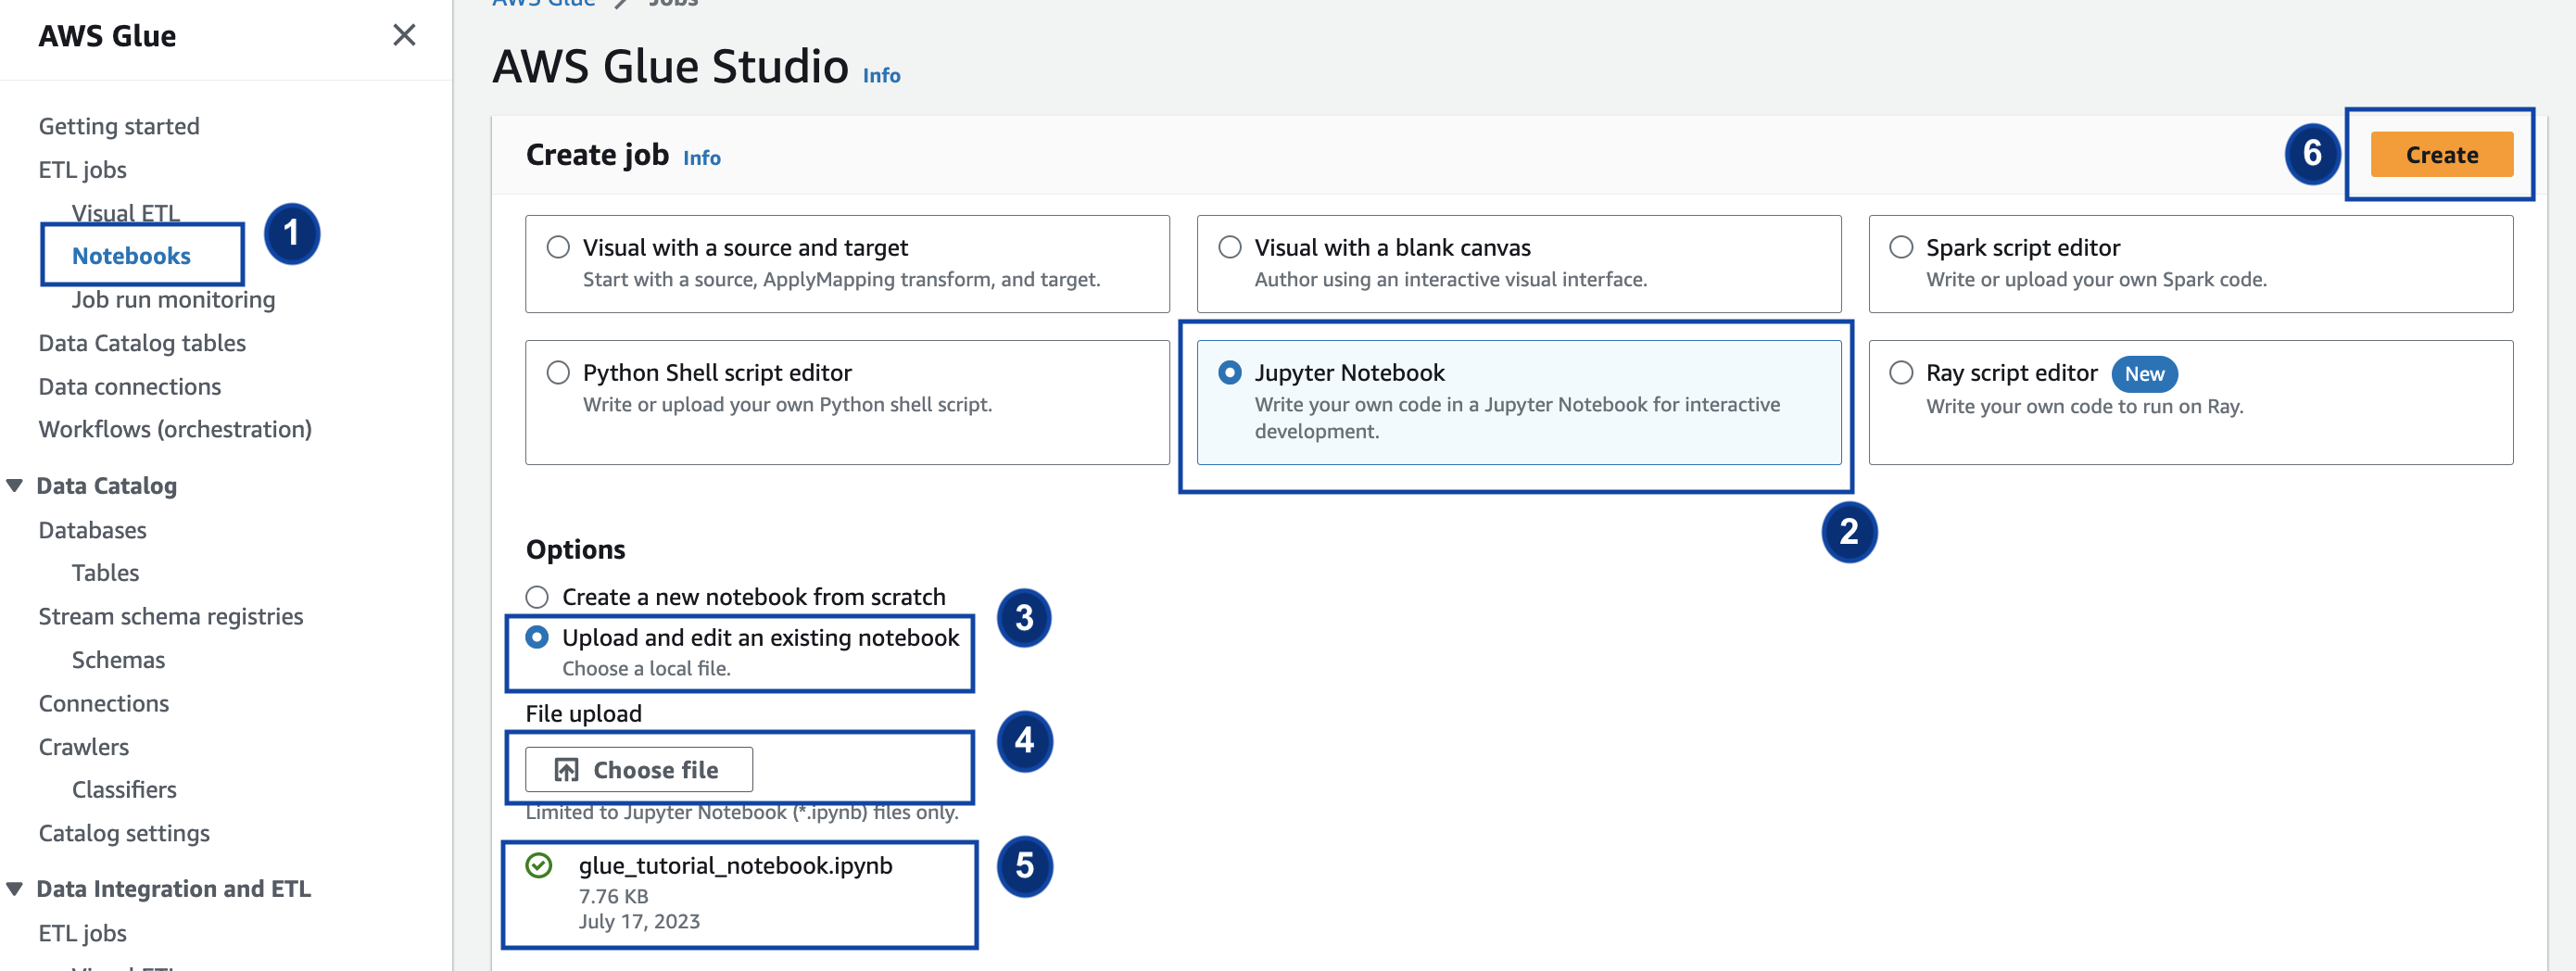Open Data Catalog tables in sidebar
The image size is (2576, 971).
(x=142, y=343)
